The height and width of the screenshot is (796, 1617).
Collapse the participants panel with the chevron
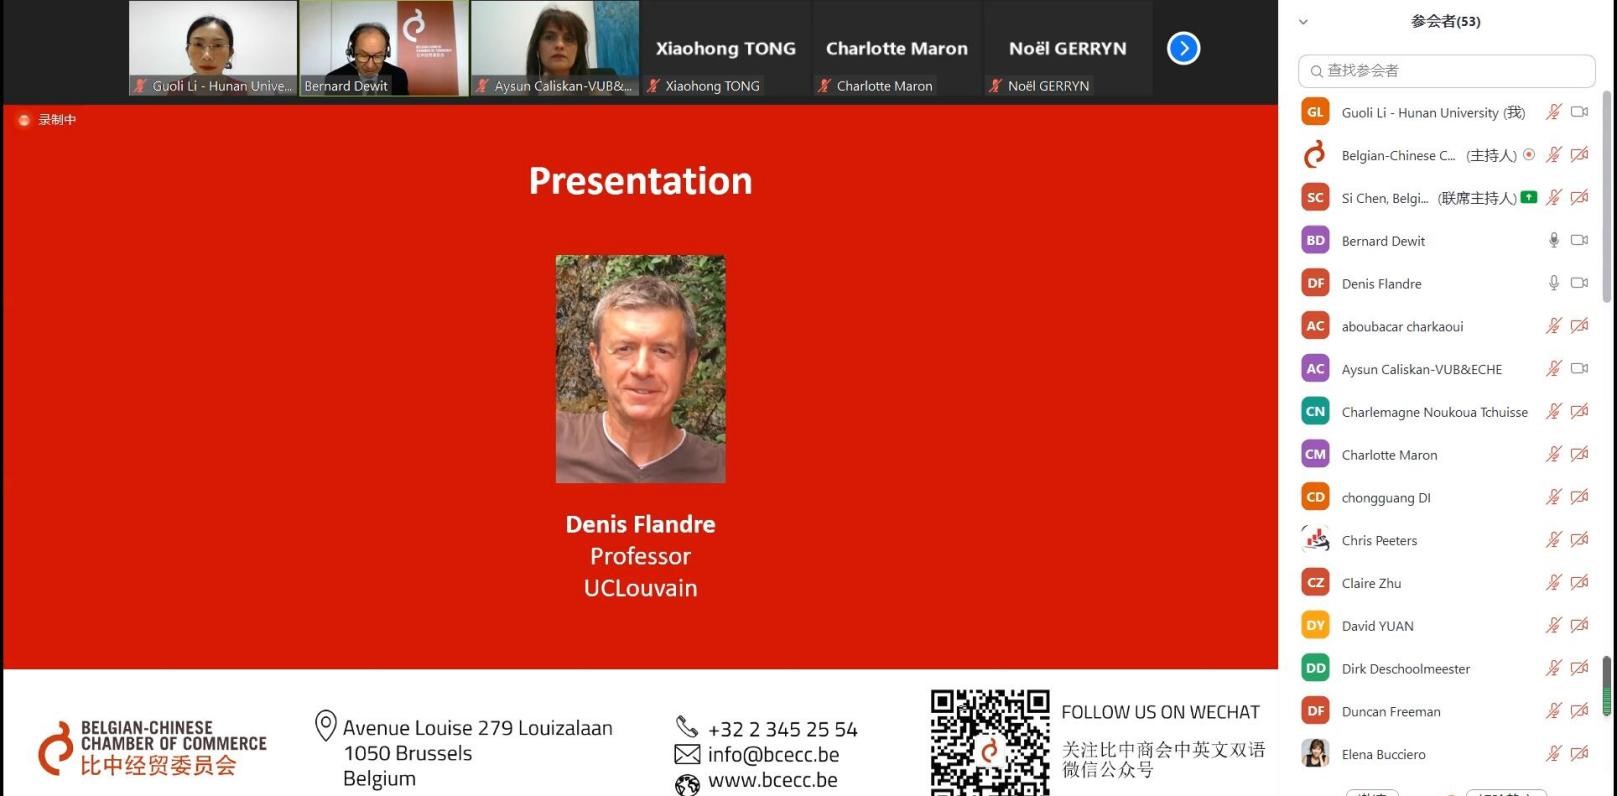1303,21
